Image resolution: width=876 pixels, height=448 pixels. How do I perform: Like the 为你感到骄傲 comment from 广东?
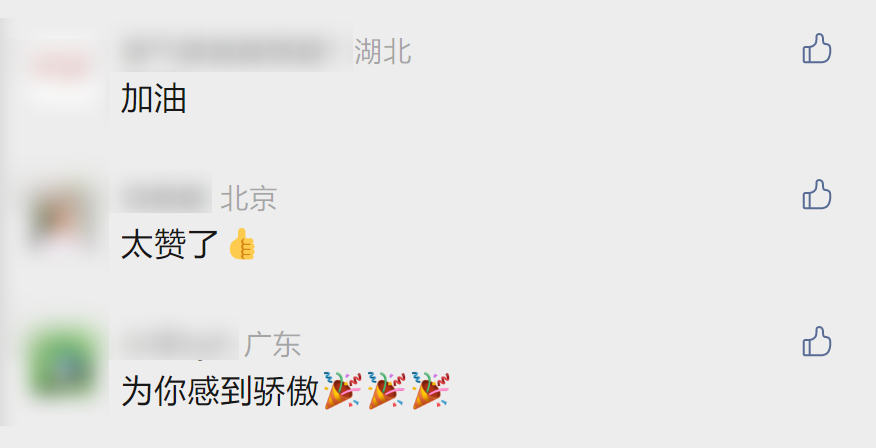pos(817,342)
